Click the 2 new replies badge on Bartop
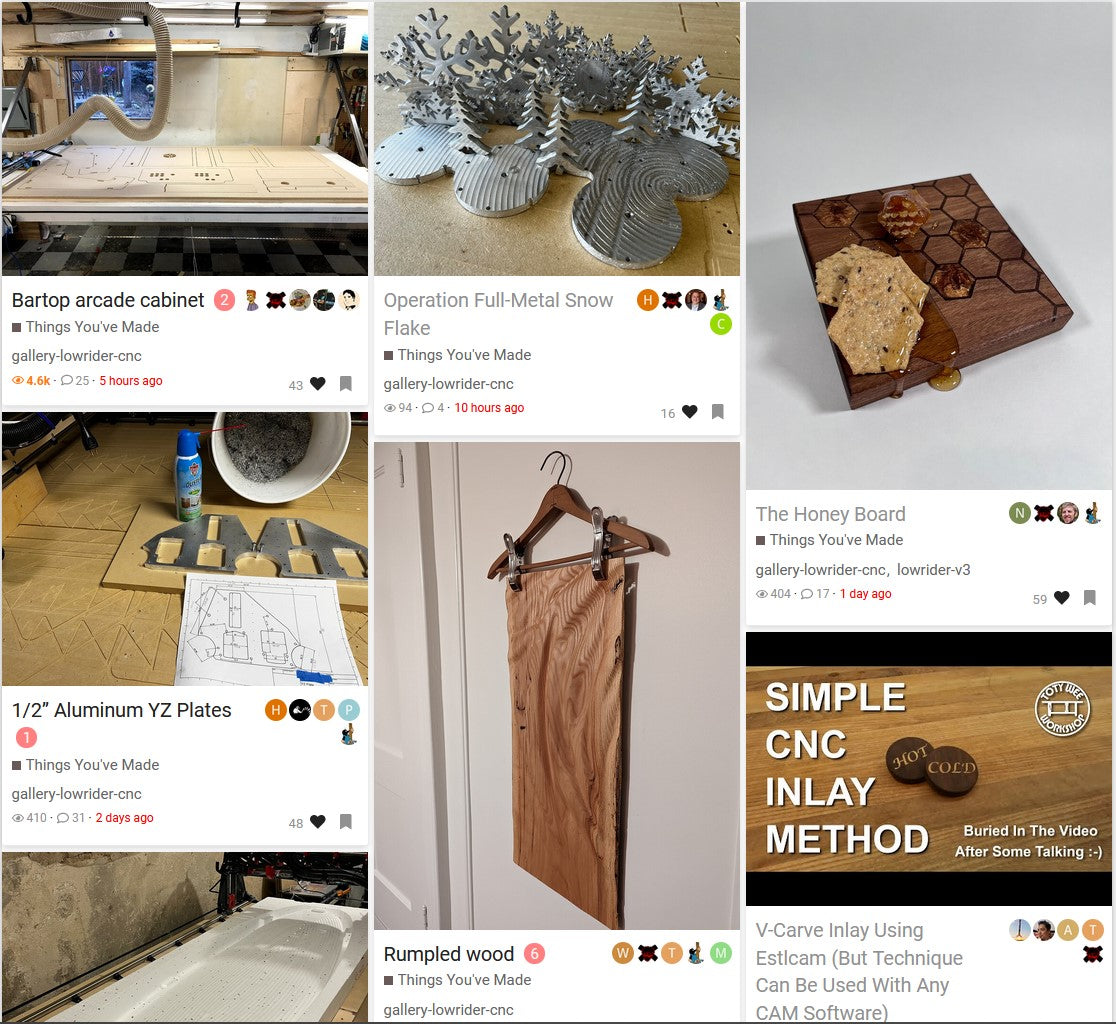Viewport: 1116px width, 1024px height. click(x=224, y=300)
